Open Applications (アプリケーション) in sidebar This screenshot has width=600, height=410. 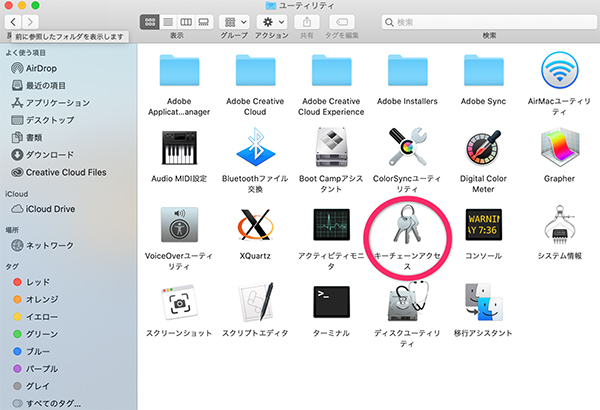point(57,102)
